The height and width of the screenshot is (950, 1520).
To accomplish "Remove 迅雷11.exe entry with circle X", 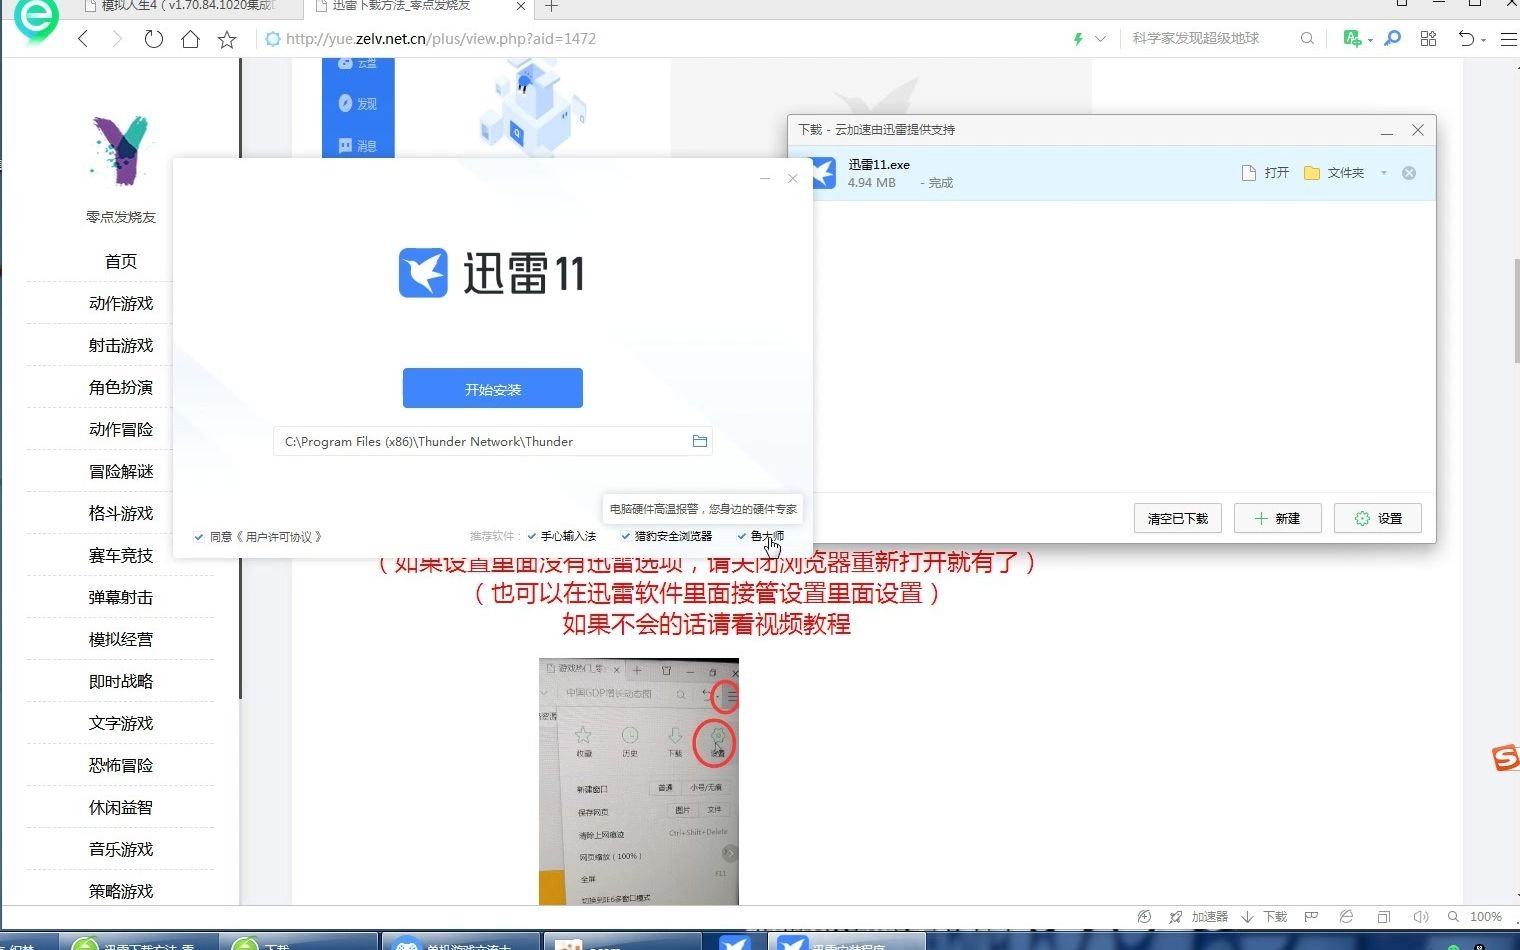I will (x=1409, y=173).
